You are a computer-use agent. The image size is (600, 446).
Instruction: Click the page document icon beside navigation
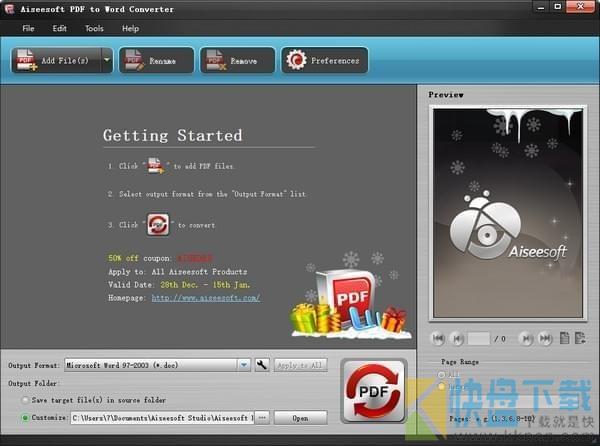[x=564, y=338]
